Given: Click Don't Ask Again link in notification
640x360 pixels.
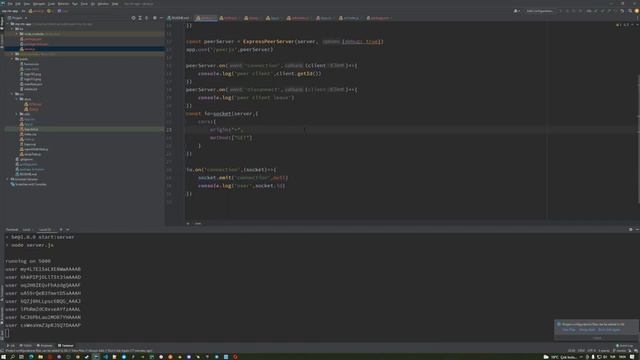Looking at the screenshot, I should (609, 330).
